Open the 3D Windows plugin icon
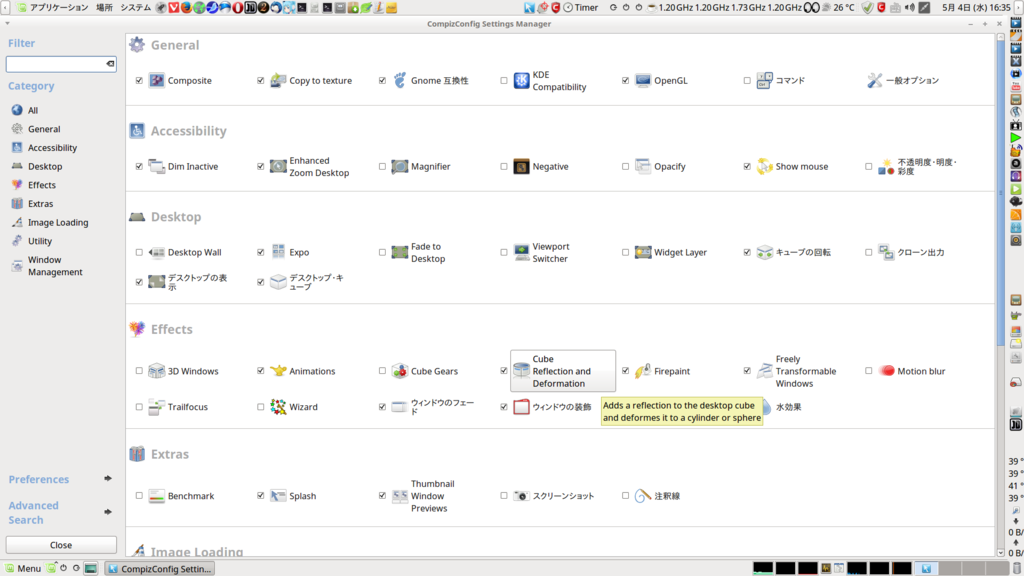The height and width of the screenshot is (576, 1024). pyautogui.click(x=157, y=371)
